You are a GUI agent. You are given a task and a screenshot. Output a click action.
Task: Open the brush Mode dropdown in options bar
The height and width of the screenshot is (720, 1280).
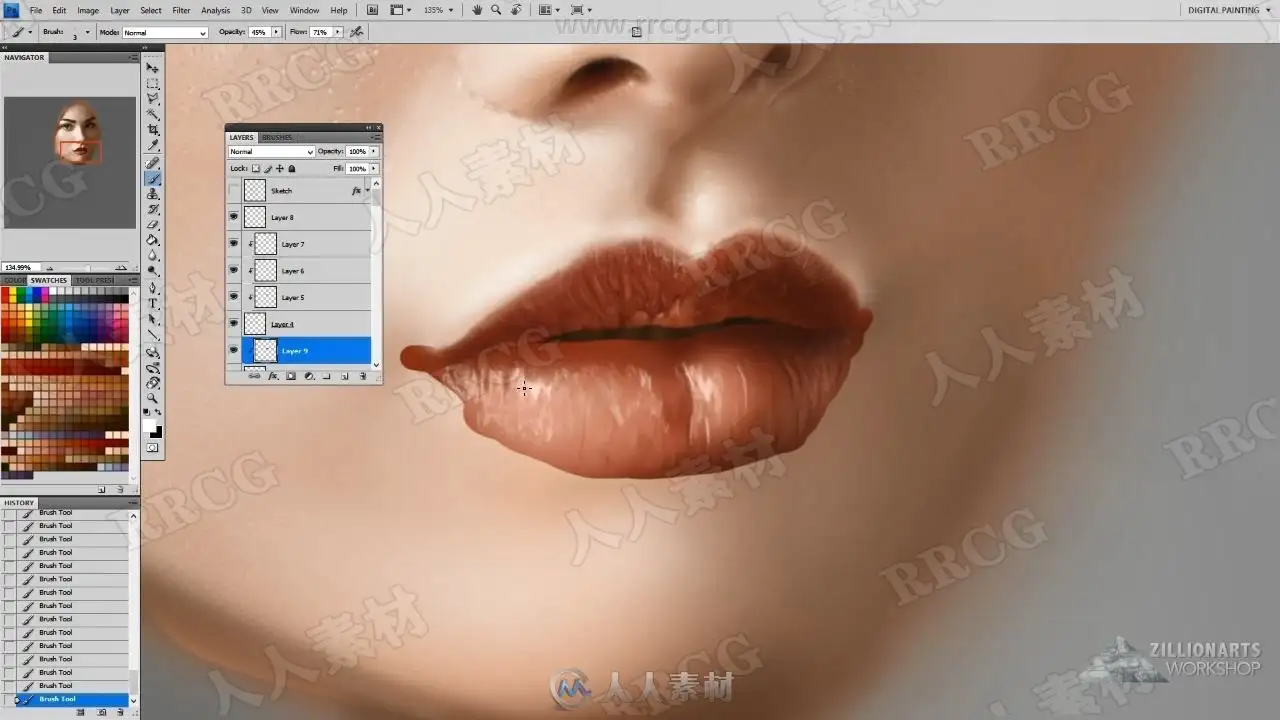(165, 32)
